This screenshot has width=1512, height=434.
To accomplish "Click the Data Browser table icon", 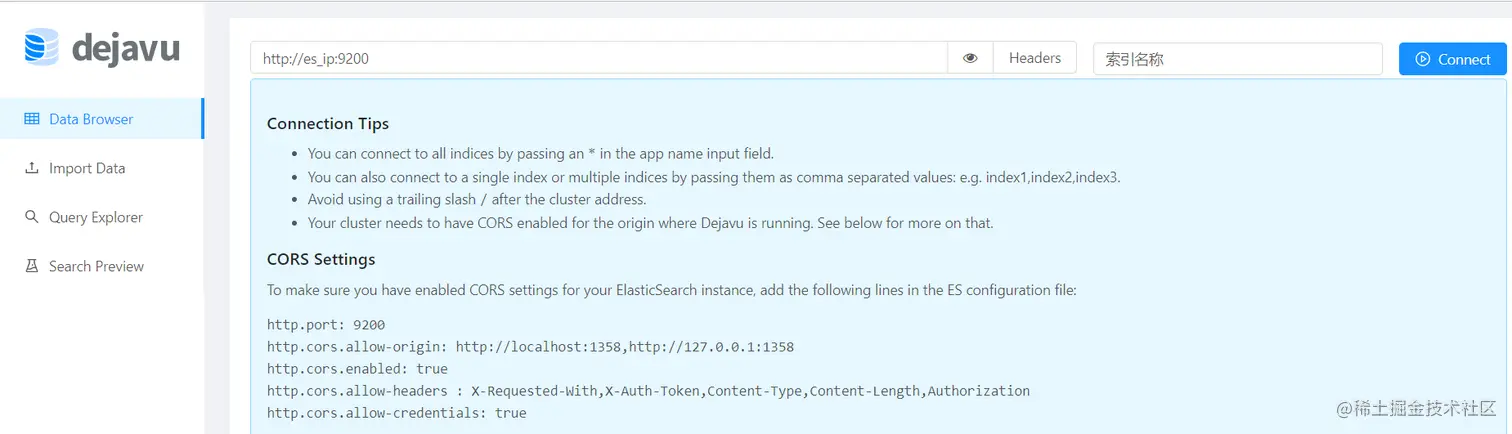I will 31,119.
